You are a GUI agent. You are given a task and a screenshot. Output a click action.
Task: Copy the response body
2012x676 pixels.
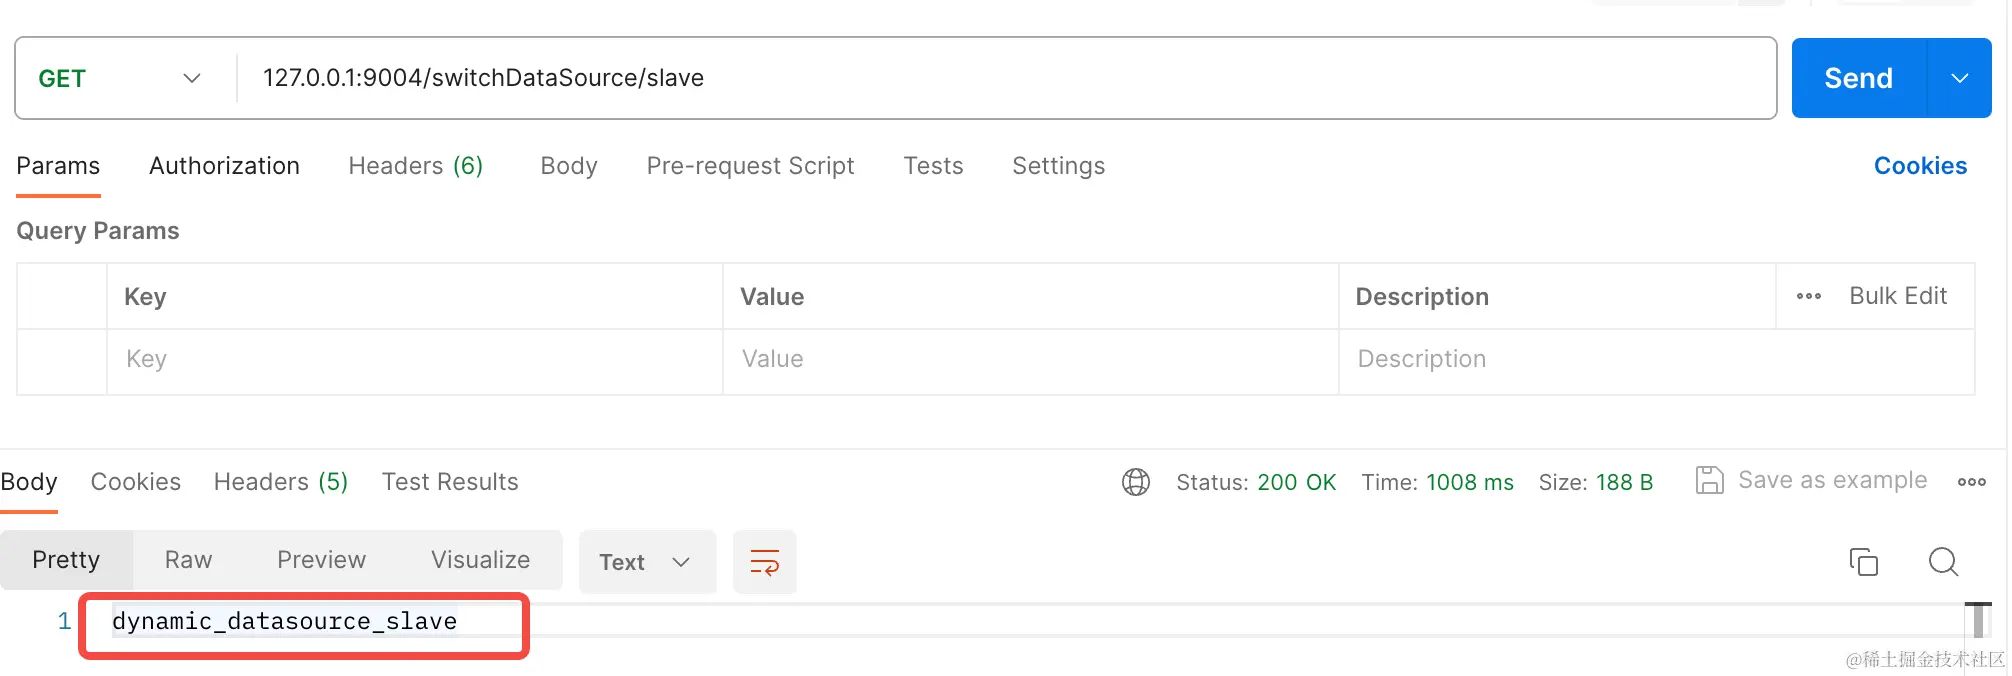click(x=1863, y=562)
